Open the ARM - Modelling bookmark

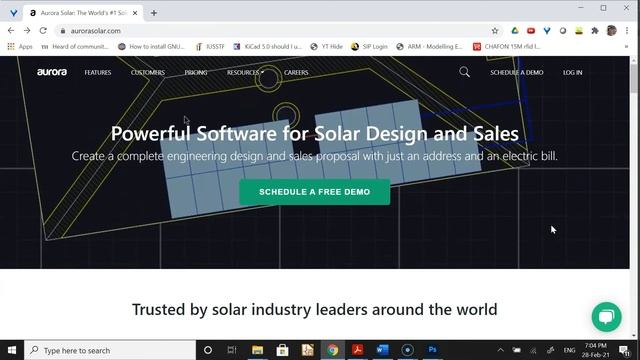429,47
